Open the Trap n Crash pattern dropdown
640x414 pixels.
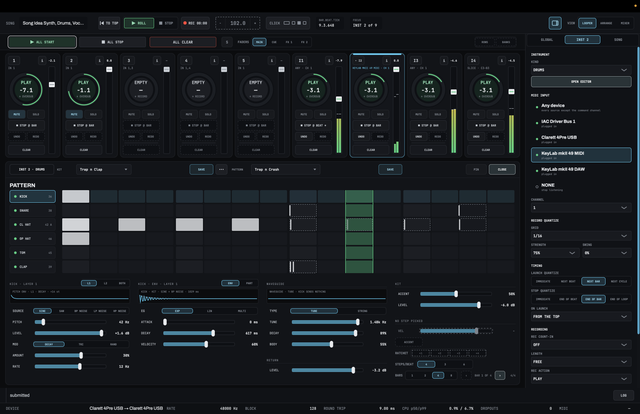pos(285,169)
